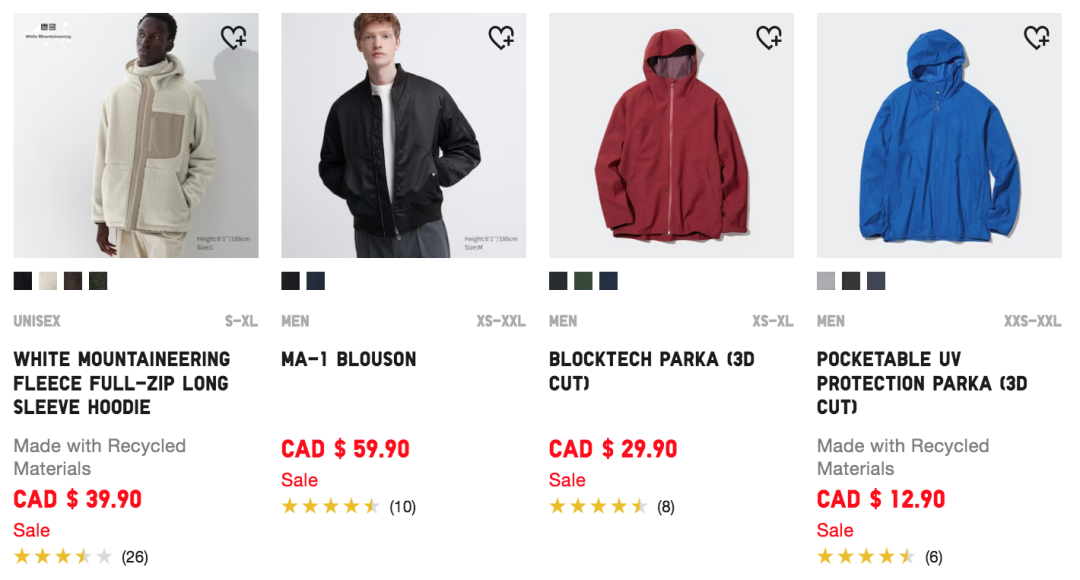Pick light gray swatch for UV Parka
The image size is (1080, 580).
coord(826,281)
